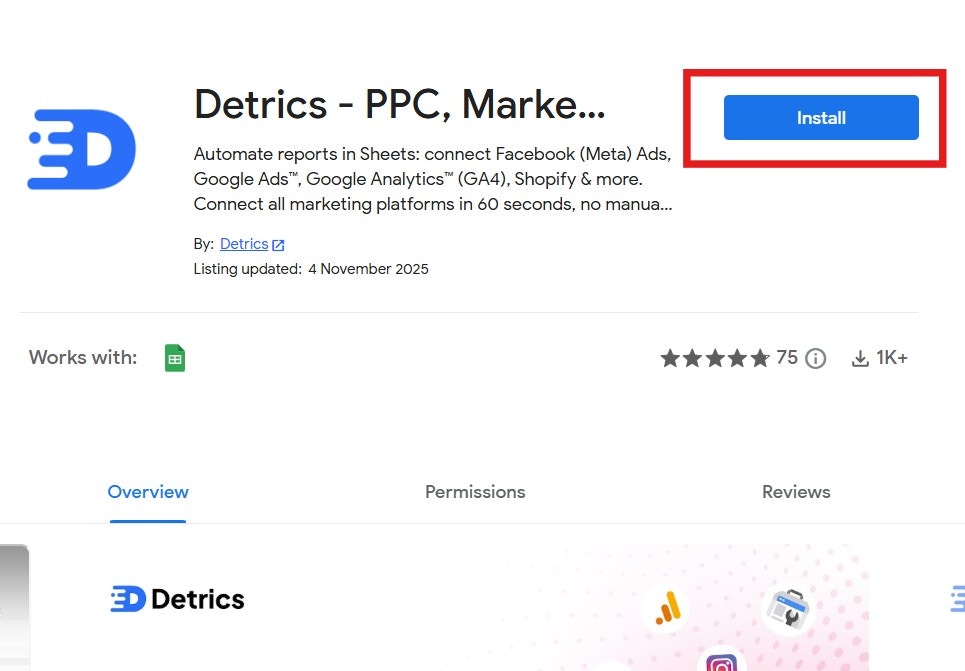Select the Overview tab
965x671 pixels.
click(x=147, y=491)
